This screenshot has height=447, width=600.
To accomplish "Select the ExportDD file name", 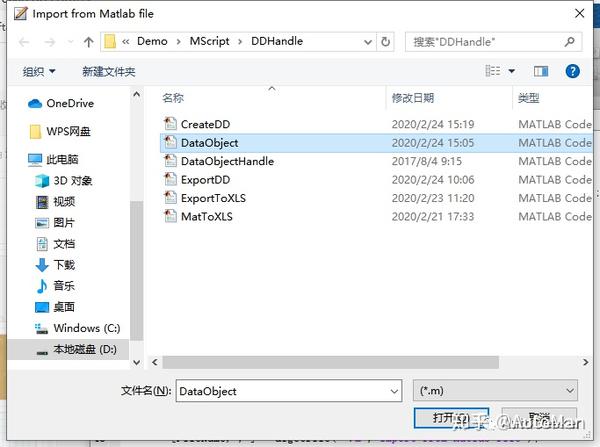I will 205,179.
